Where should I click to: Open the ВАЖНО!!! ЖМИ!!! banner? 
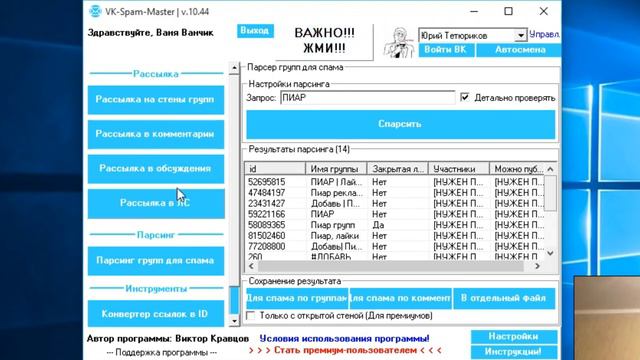[324, 41]
